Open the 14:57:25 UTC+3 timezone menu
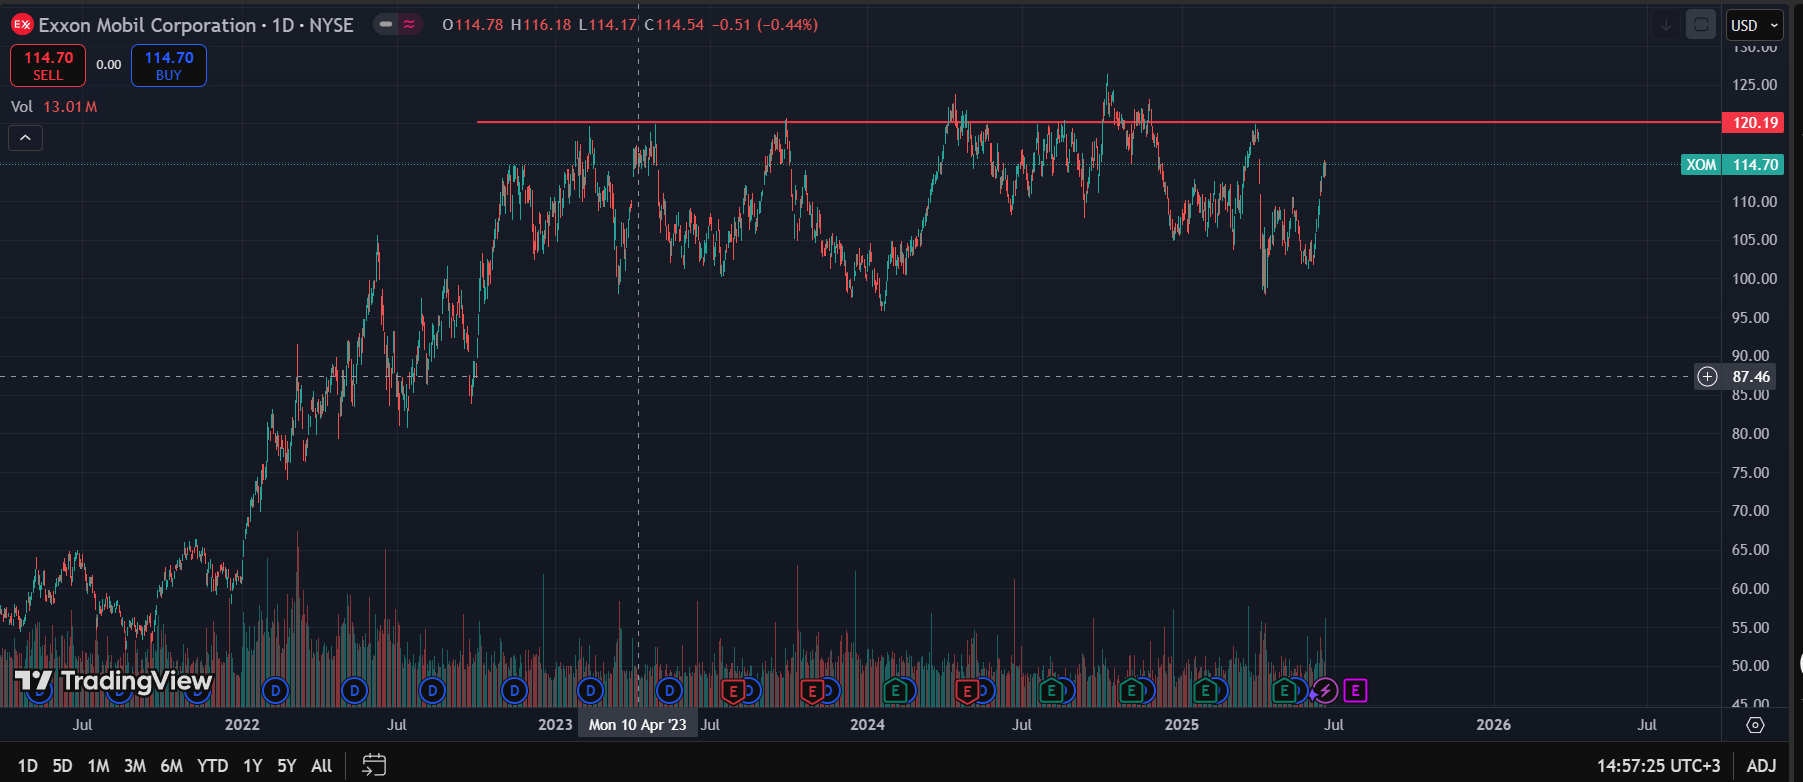 pos(1658,766)
